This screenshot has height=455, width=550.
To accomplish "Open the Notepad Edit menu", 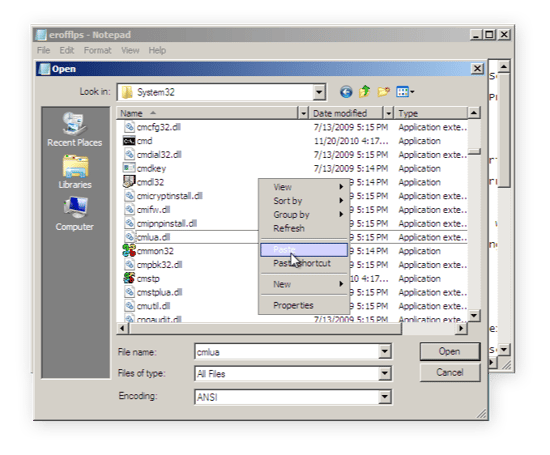I will [67, 50].
